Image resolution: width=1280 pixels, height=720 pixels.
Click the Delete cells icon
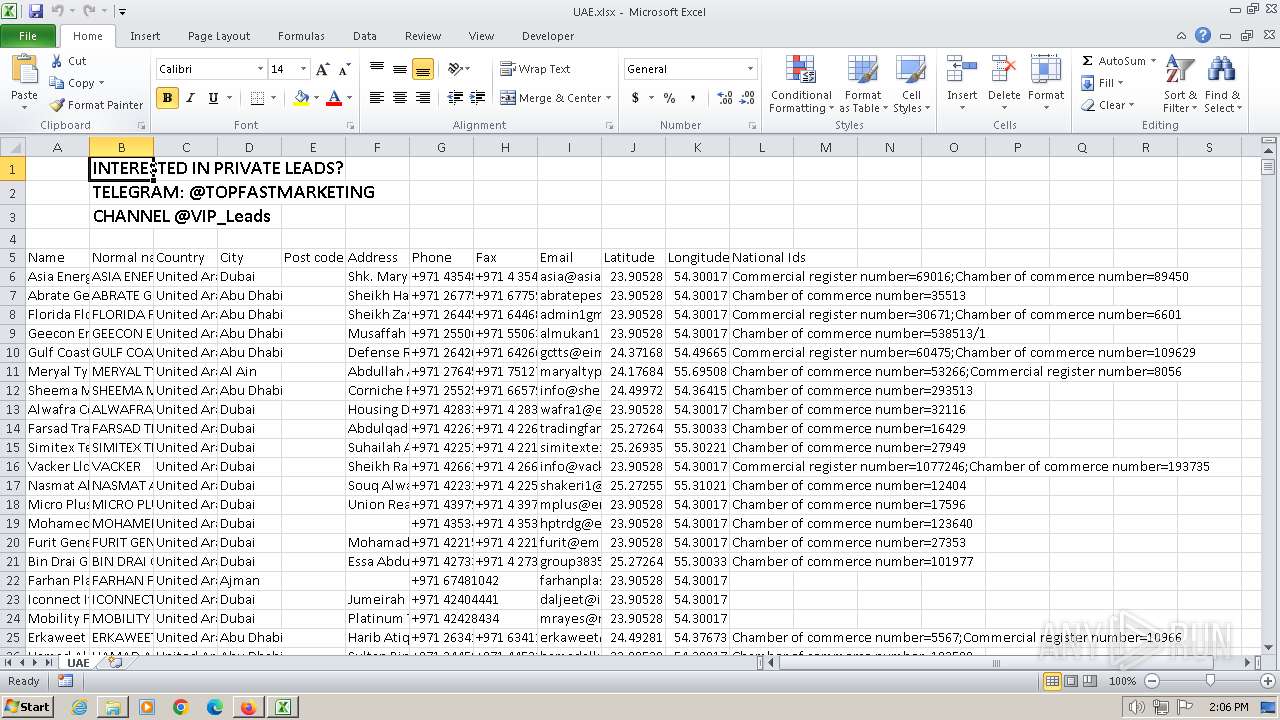pos(1003,71)
